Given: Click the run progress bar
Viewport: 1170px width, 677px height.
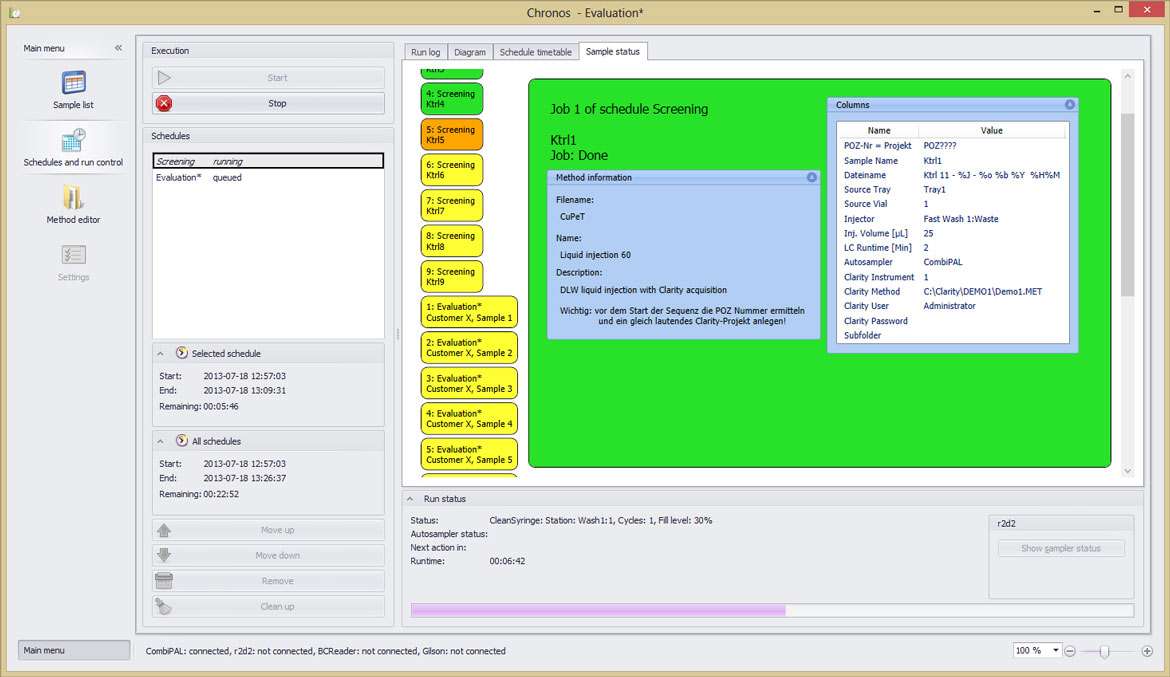Looking at the screenshot, I should point(772,611).
